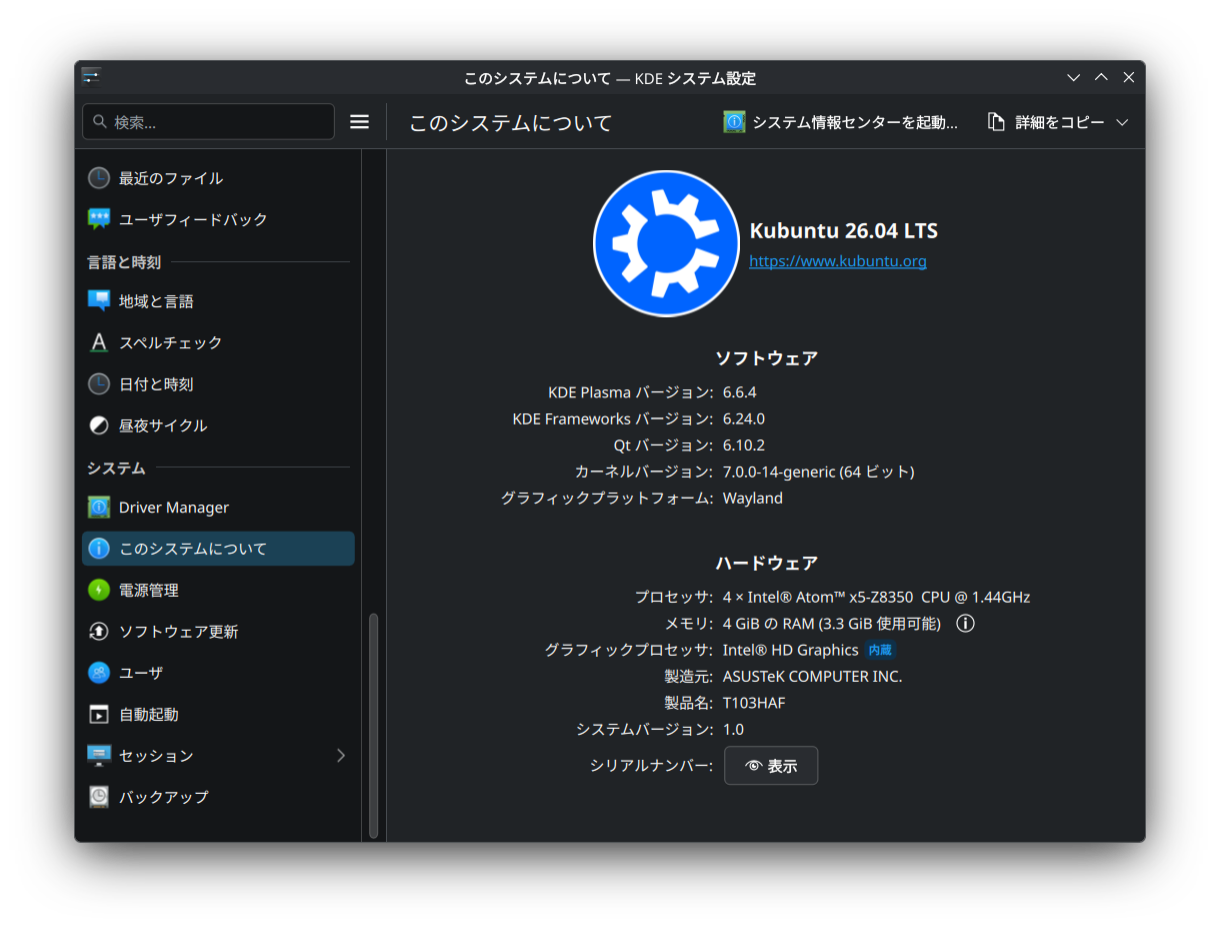Click the magnifier icon in search field

tap(100, 122)
